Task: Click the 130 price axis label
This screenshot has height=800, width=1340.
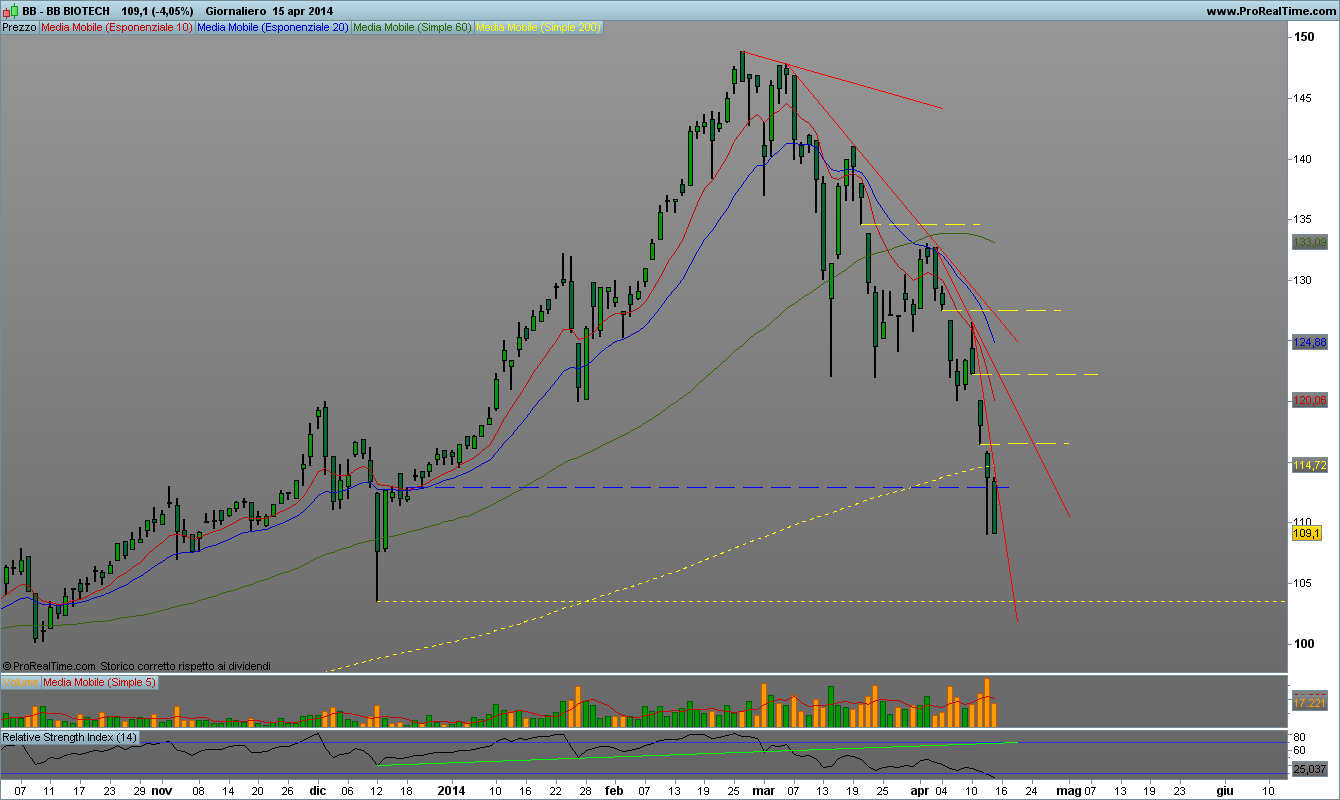Action: click(1305, 280)
